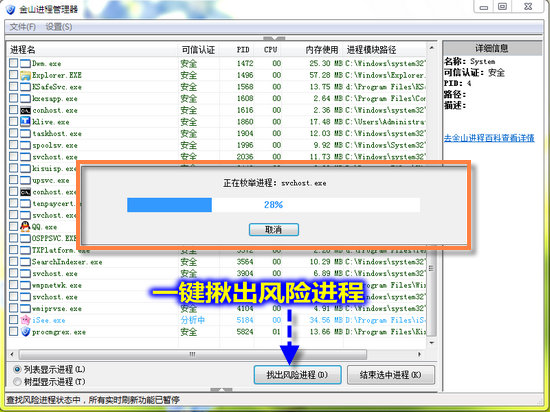Select the 列表显示进程 radio option
Image resolution: width=550 pixels, height=412 pixels.
[17, 369]
